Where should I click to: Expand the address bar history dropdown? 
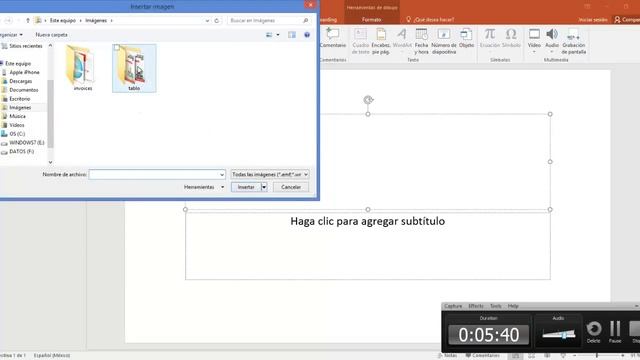tap(207, 20)
